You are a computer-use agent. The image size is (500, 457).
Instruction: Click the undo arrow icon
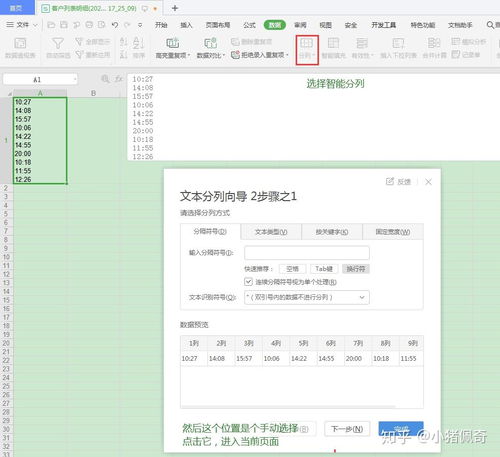click(115, 25)
